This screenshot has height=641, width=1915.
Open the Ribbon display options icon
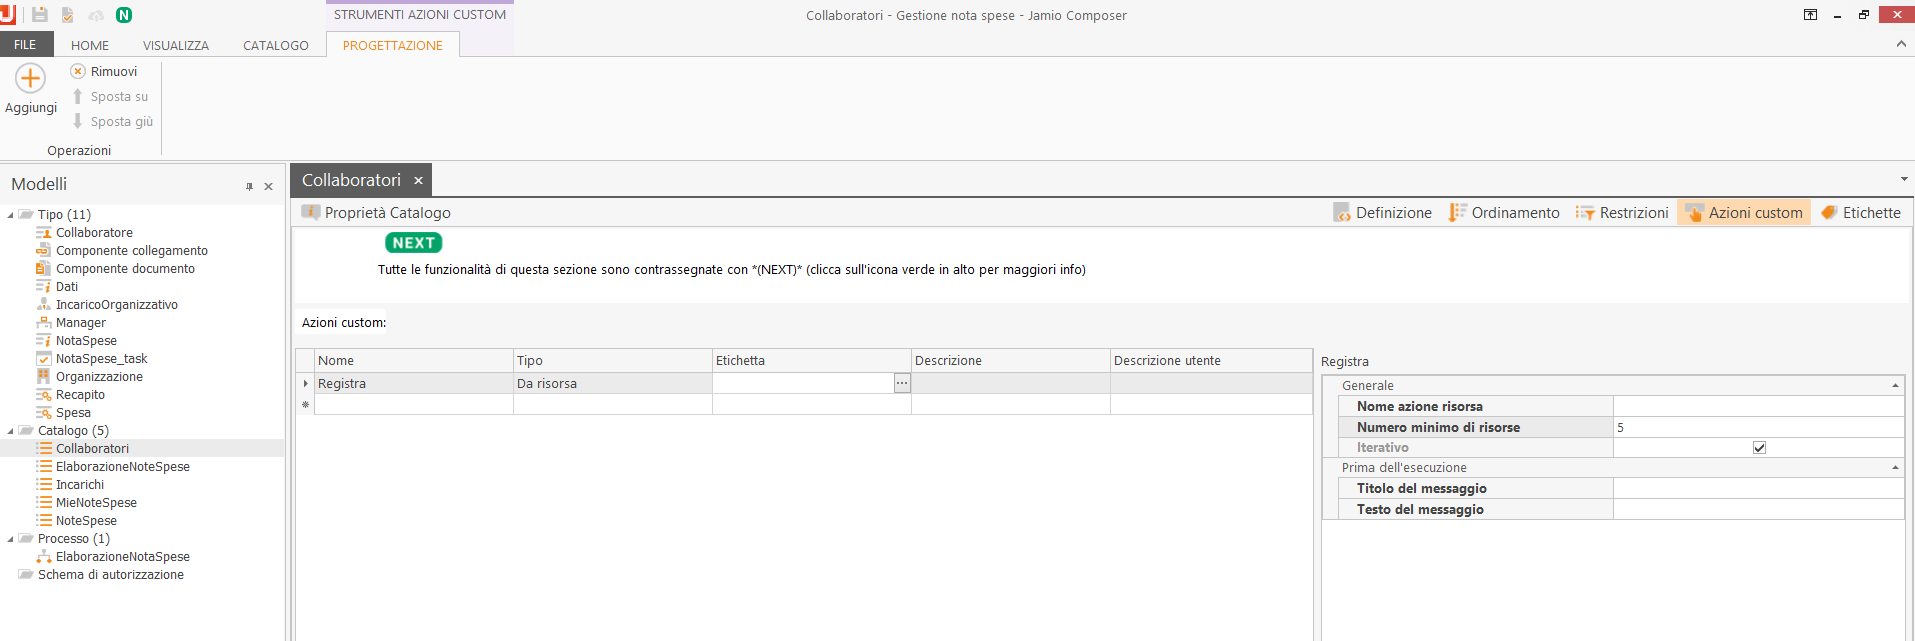pos(1810,15)
